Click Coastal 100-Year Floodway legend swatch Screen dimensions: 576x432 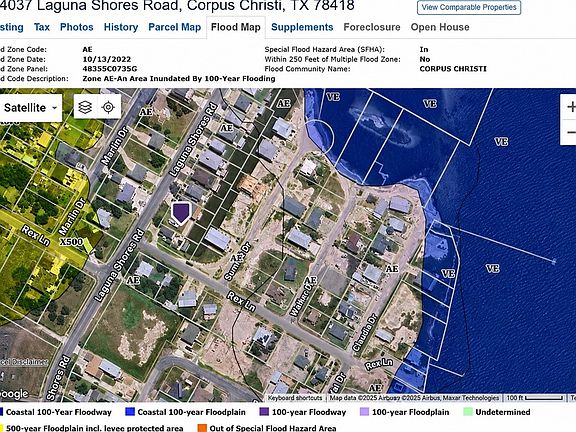pyautogui.click(x=1, y=412)
